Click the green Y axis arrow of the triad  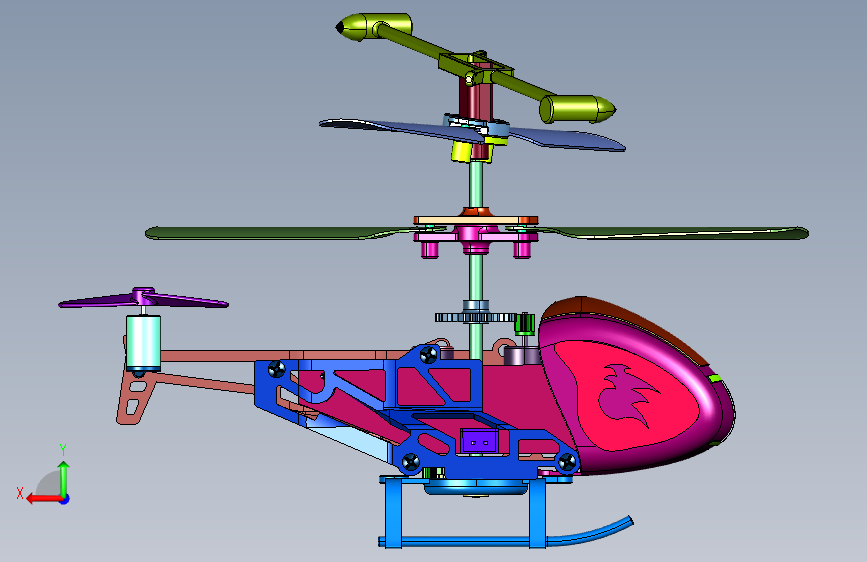[64, 479]
